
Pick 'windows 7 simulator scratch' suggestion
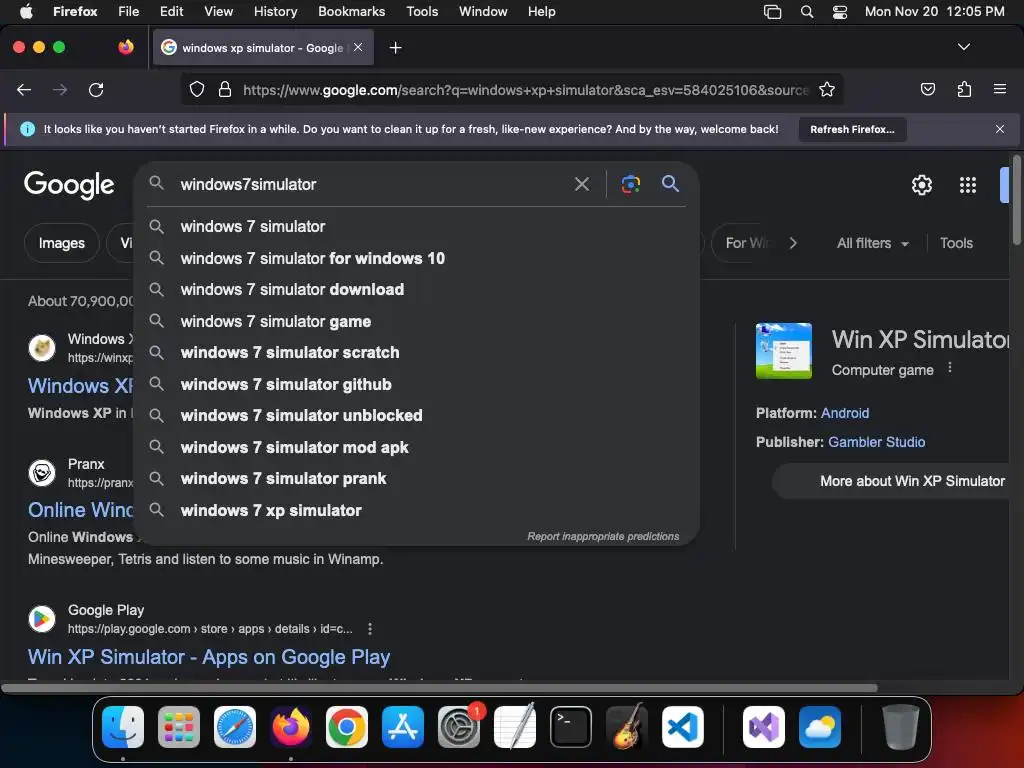(x=416, y=353)
